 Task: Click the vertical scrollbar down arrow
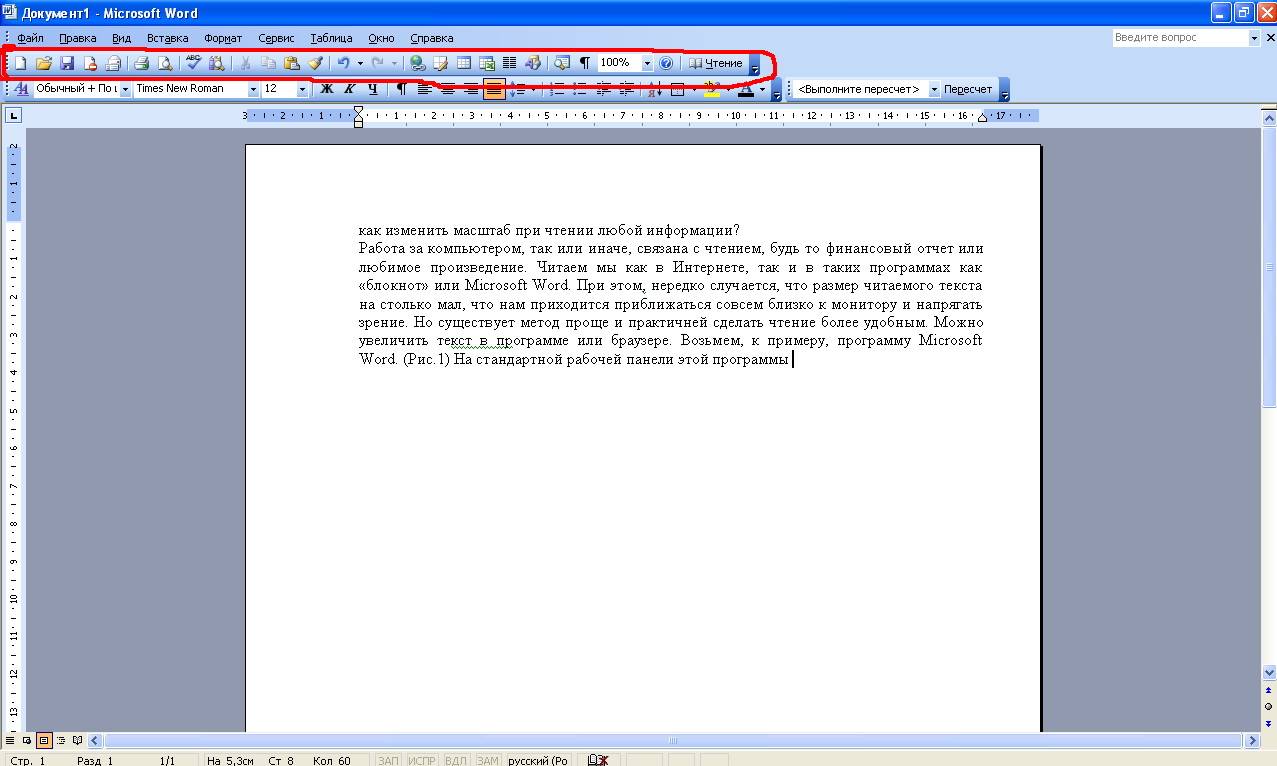click(x=1269, y=673)
